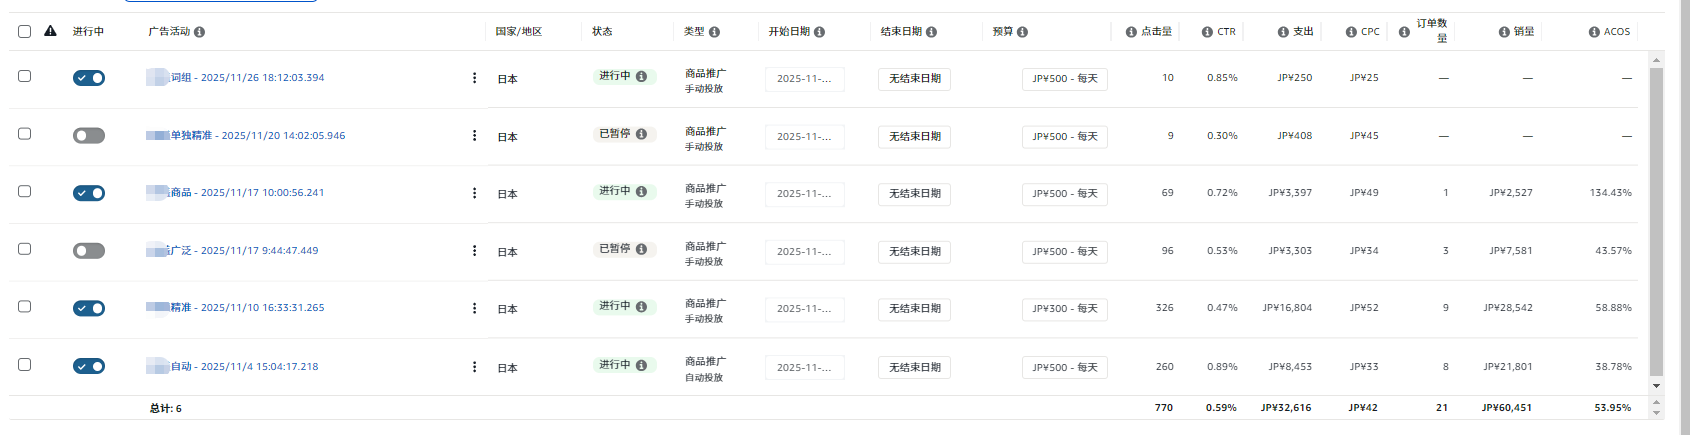Open 无结束日期 picker for 商品 campaign

914,194
